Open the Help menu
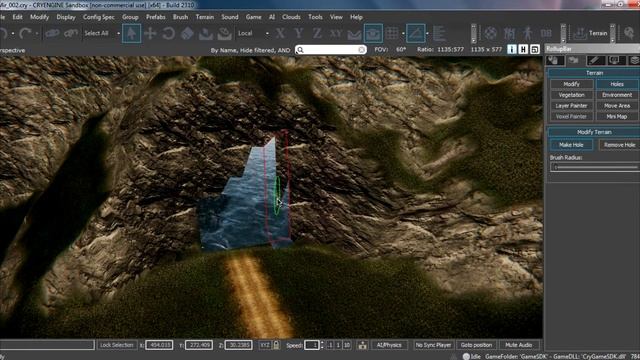The width and height of the screenshot is (640, 360). coord(356,17)
